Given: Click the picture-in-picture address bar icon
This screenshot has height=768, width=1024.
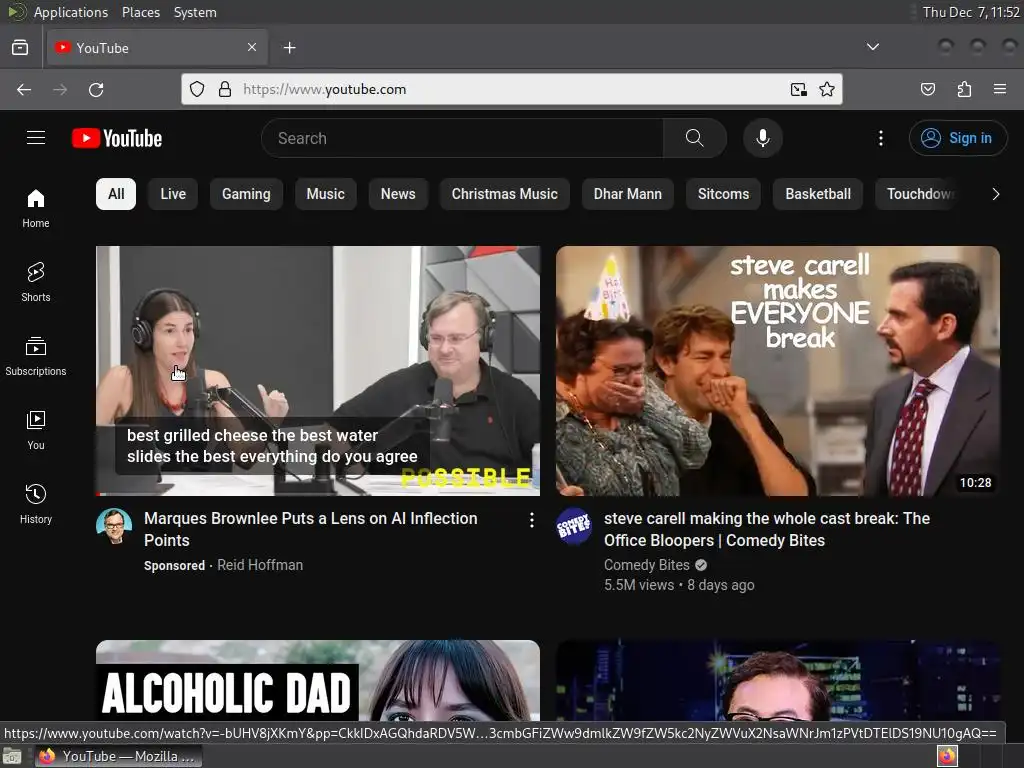Looking at the screenshot, I should pyautogui.click(x=798, y=89).
